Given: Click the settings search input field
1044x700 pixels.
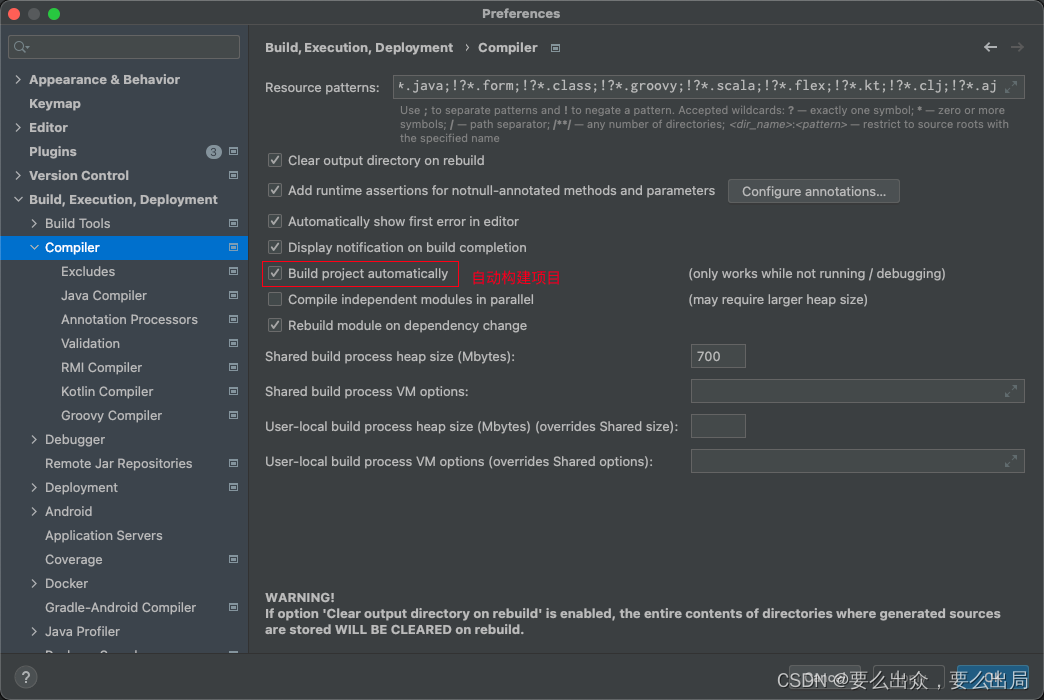Looking at the screenshot, I should [130, 47].
